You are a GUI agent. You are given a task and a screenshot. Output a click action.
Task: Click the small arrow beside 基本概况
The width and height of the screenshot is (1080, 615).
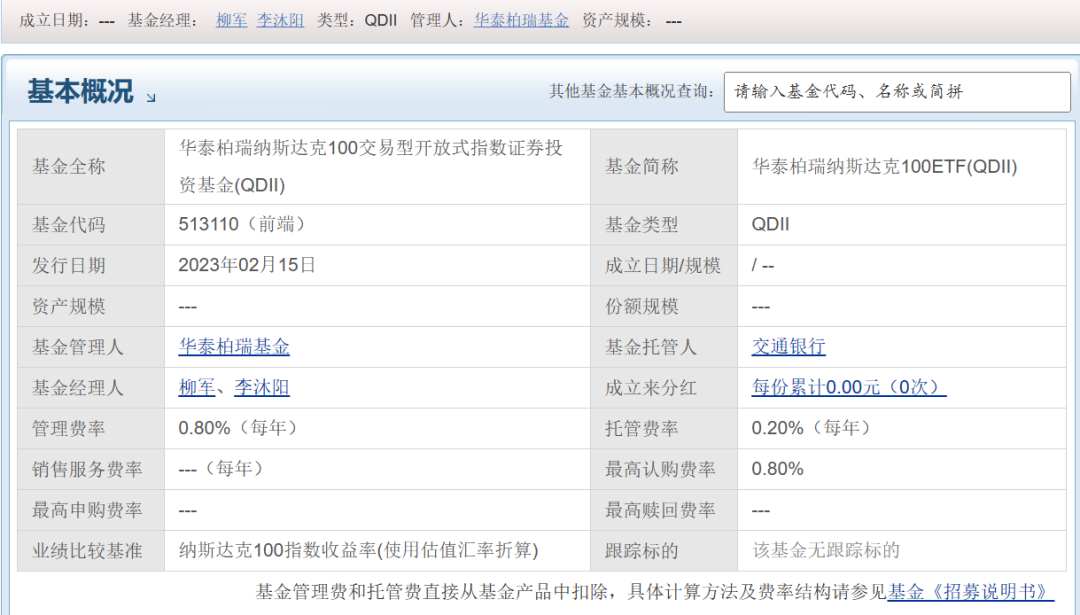151,98
